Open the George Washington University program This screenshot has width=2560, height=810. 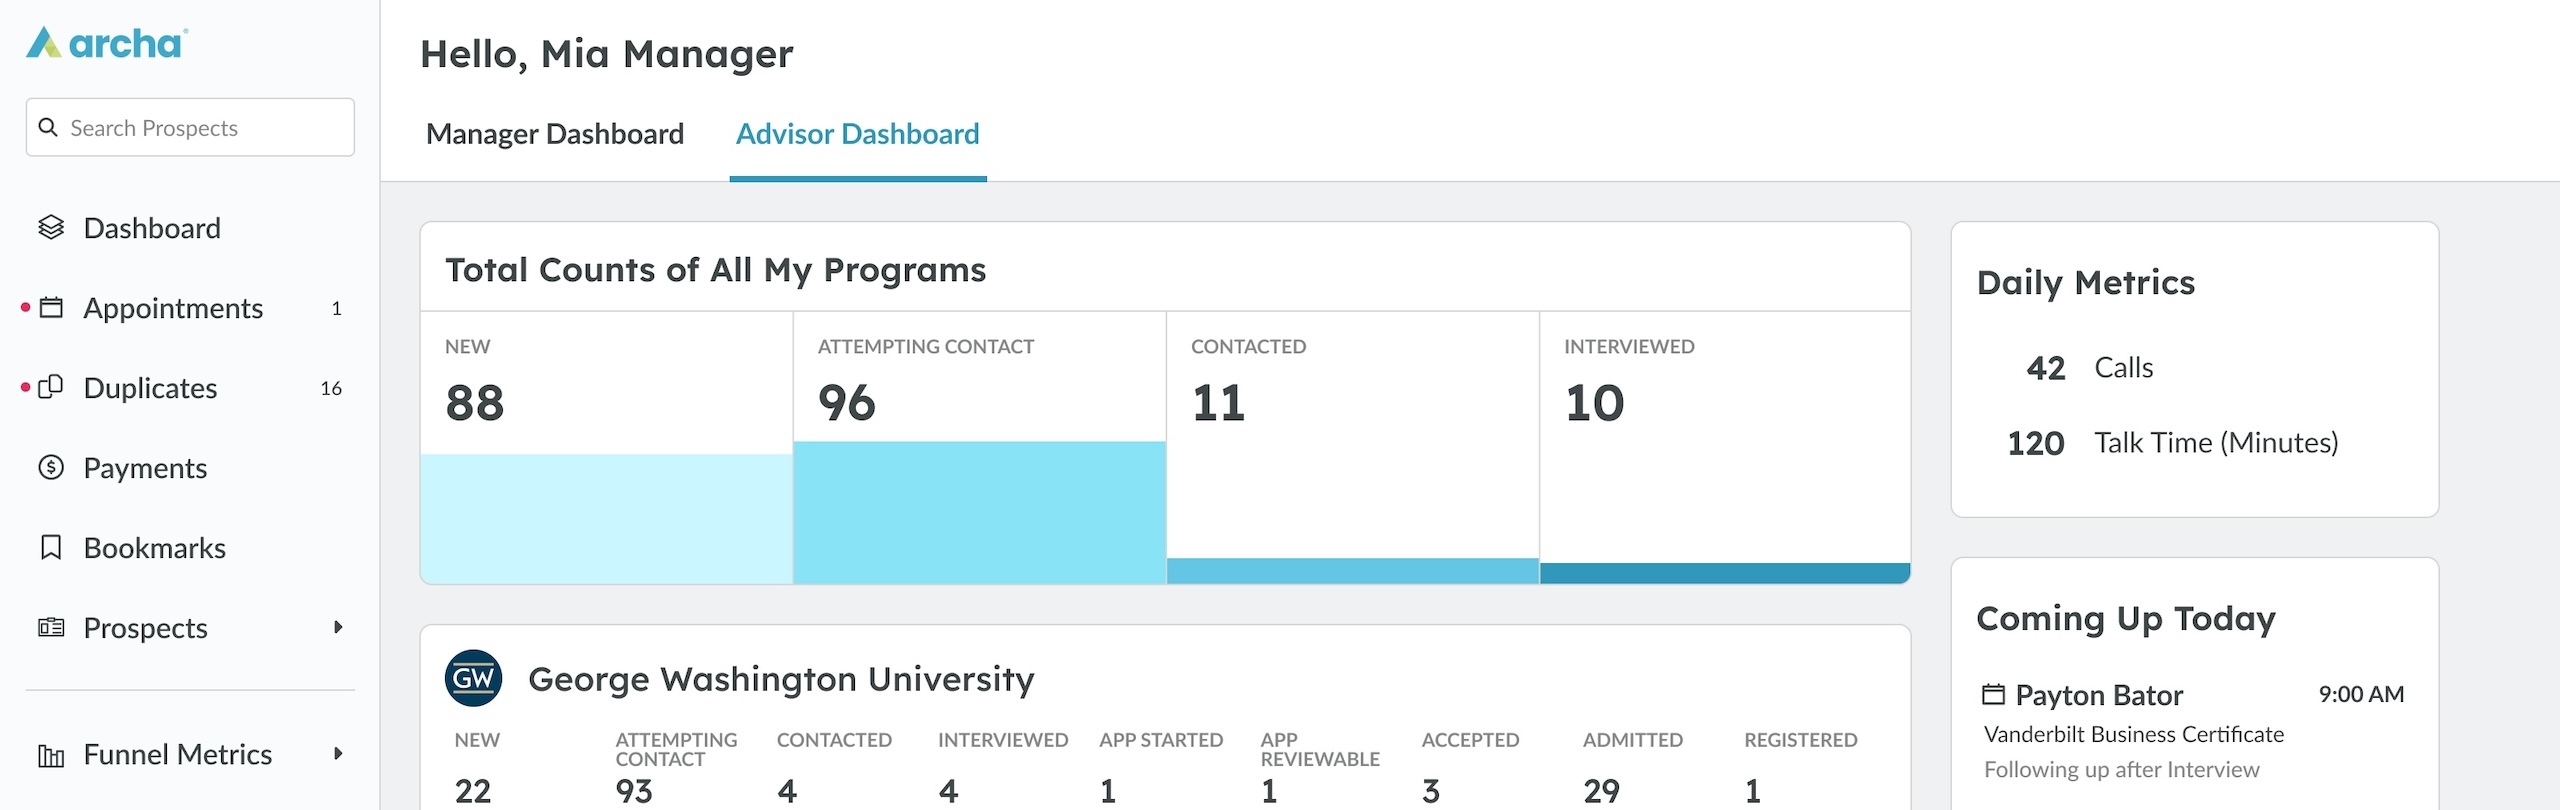(780, 679)
